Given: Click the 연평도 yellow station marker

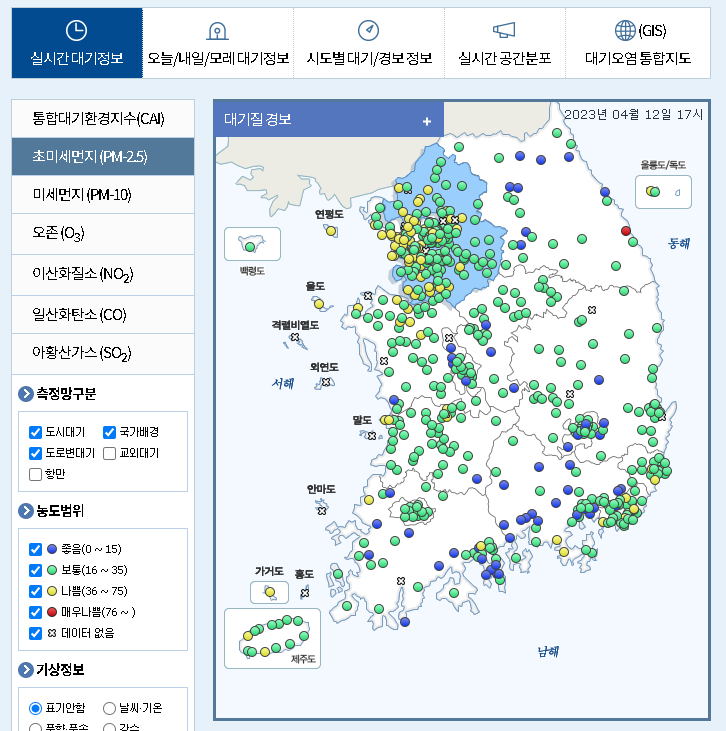Looking at the screenshot, I should tap(331, 231).
